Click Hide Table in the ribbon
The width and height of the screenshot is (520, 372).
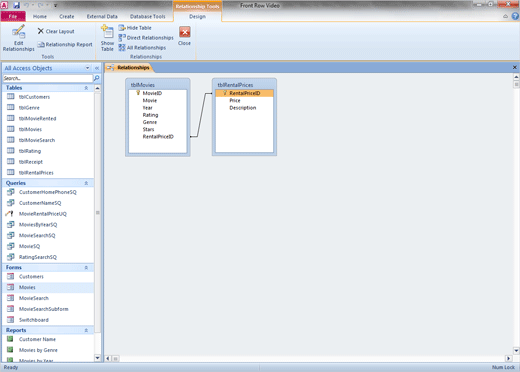pyautogui.click(x=135, y=28)
